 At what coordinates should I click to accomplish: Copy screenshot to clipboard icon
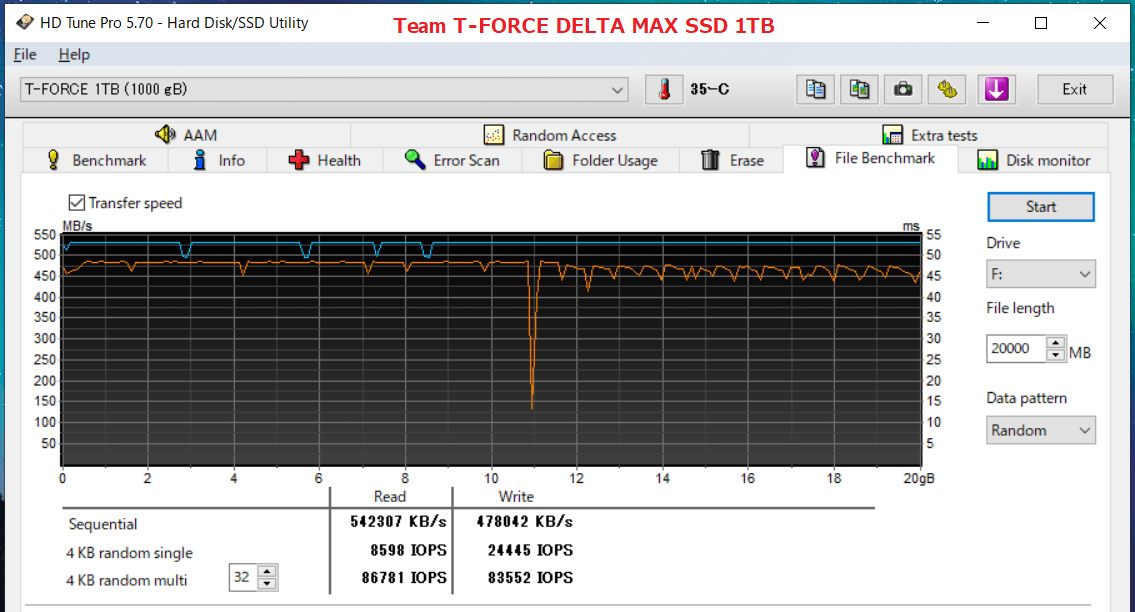pos(859,89)
